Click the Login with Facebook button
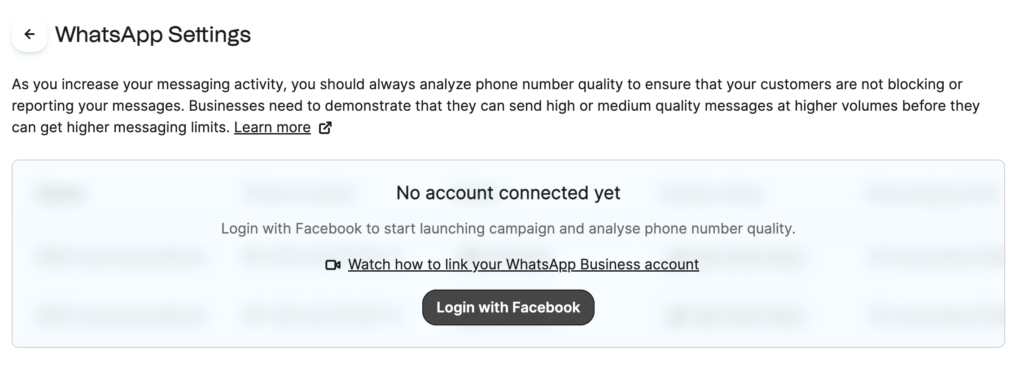The height and width of the screenshot is (381, 1024). click(508, 307)
